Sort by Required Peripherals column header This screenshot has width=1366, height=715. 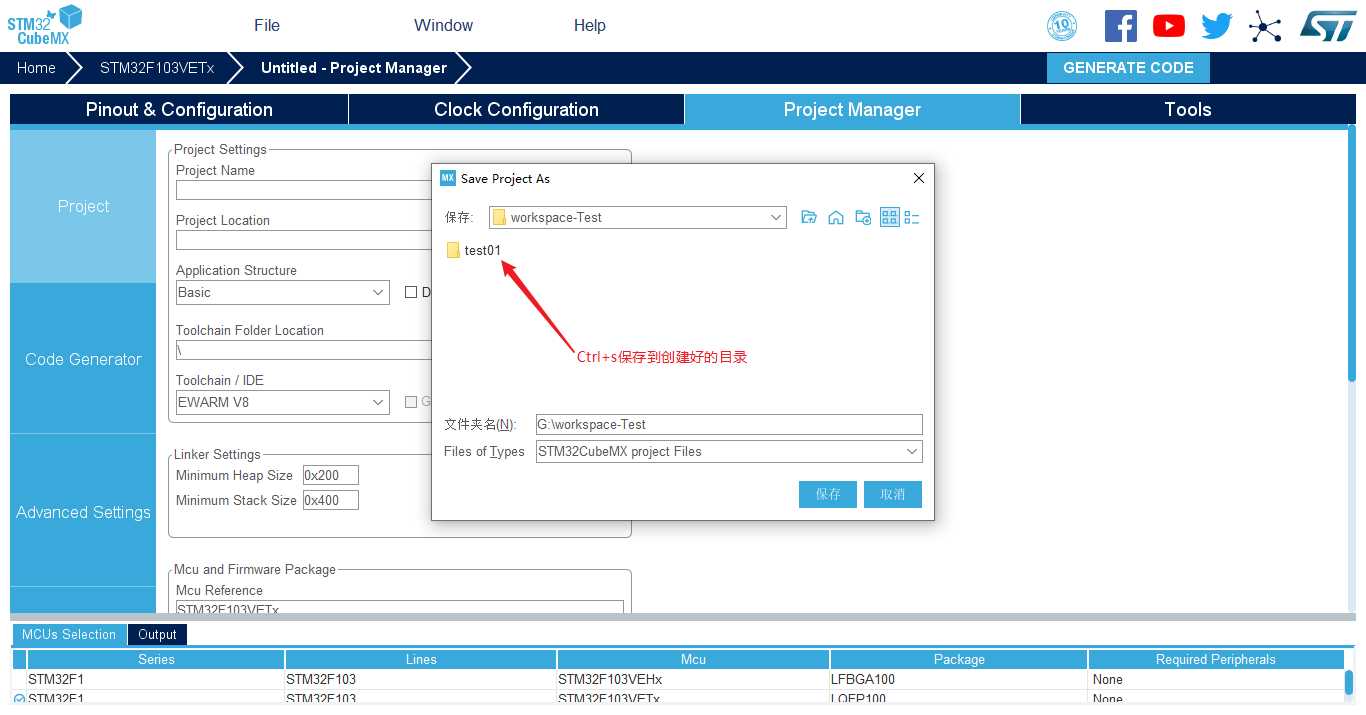[1215, 659]
